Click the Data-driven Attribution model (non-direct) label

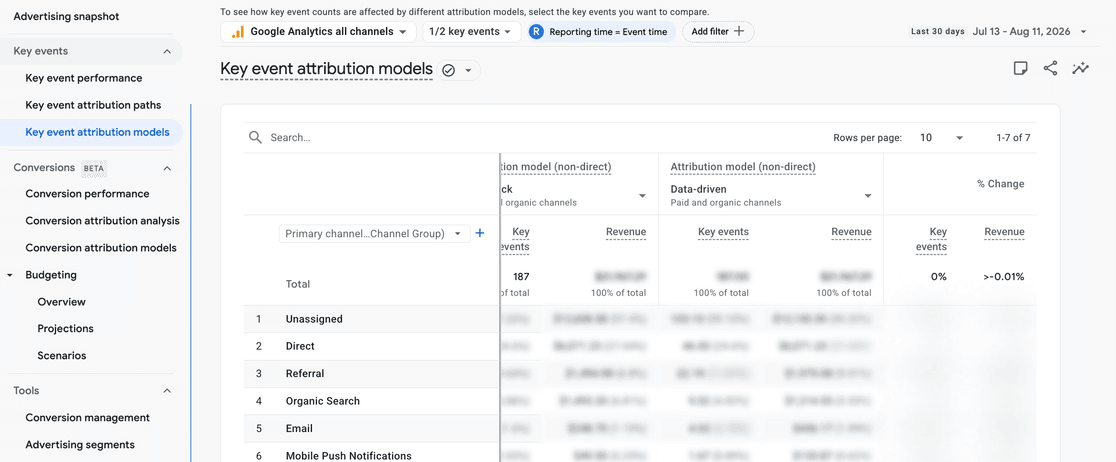click(743, 167)
